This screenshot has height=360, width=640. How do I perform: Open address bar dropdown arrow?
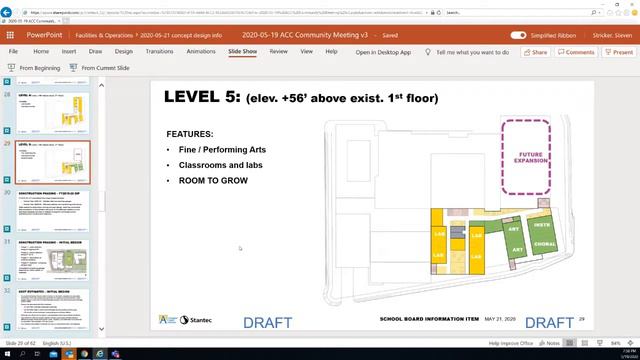click(x=427, y=13)
